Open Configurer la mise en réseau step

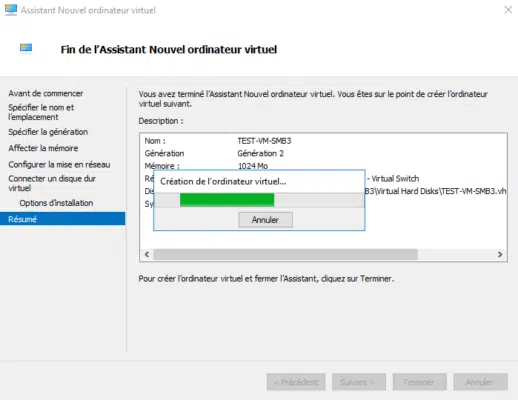point(59,165)
